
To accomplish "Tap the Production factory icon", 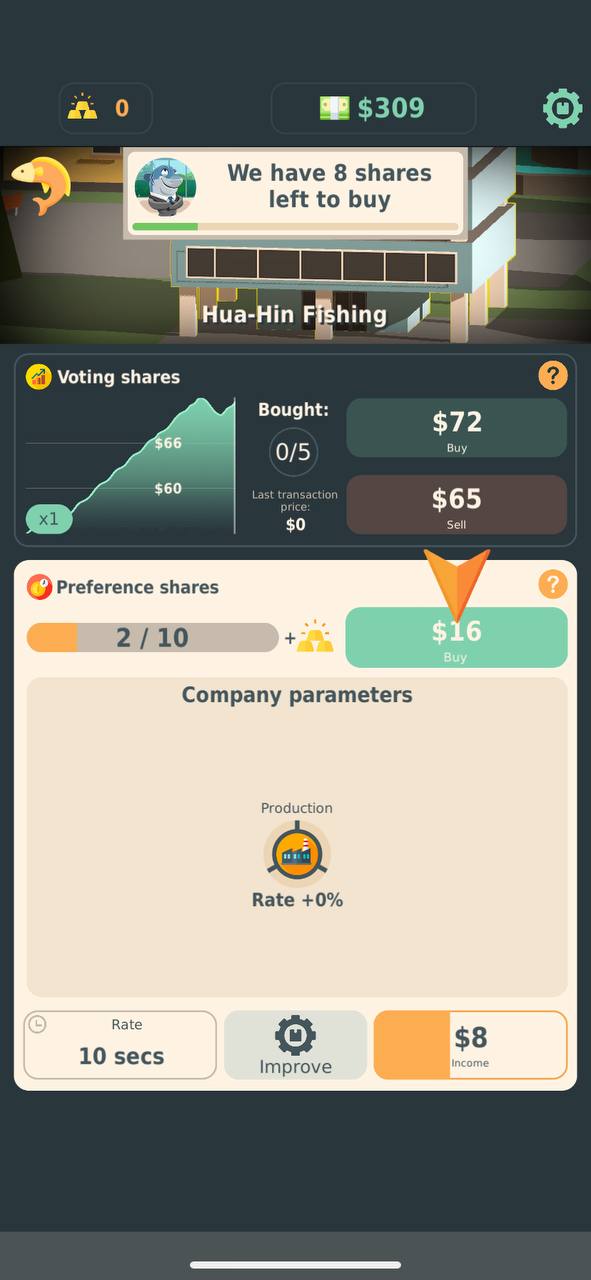I will 297,853.
